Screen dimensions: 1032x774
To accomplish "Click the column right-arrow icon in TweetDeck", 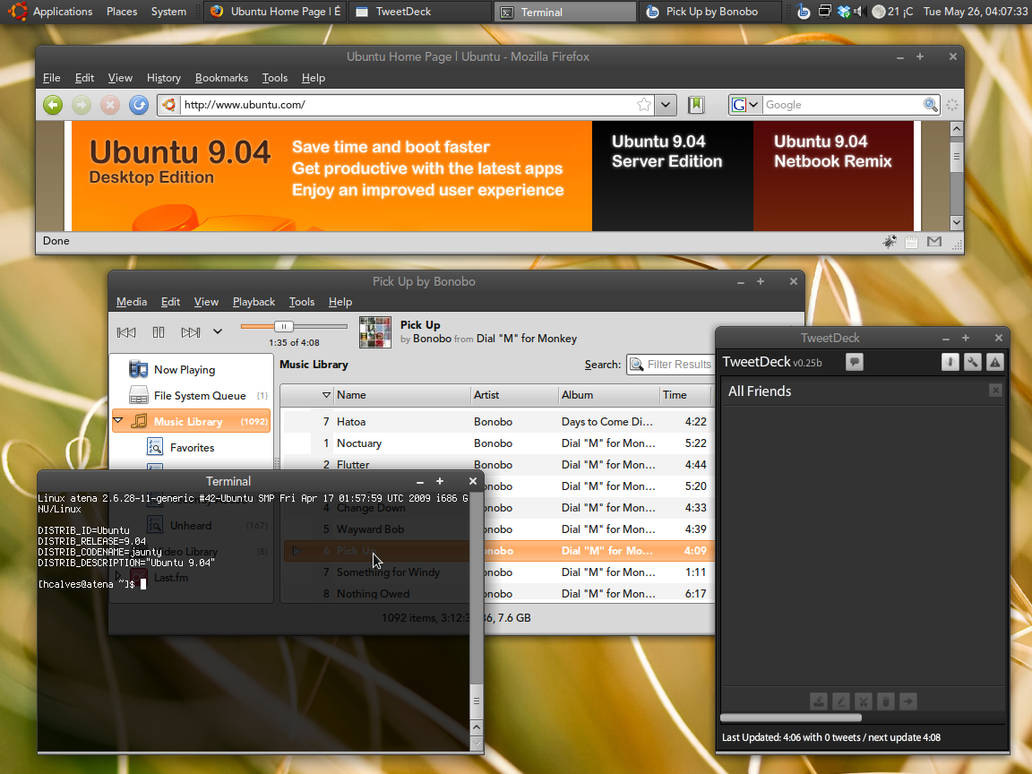I will point(908,702).
